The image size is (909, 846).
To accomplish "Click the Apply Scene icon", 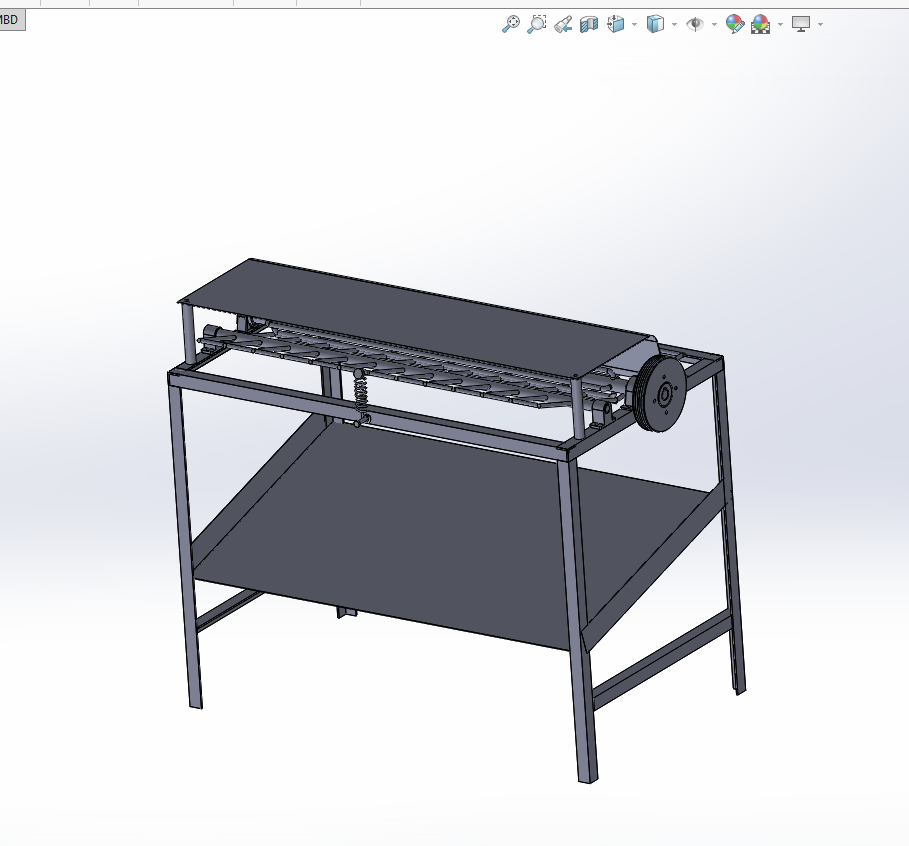I will (x=761, y=24).
